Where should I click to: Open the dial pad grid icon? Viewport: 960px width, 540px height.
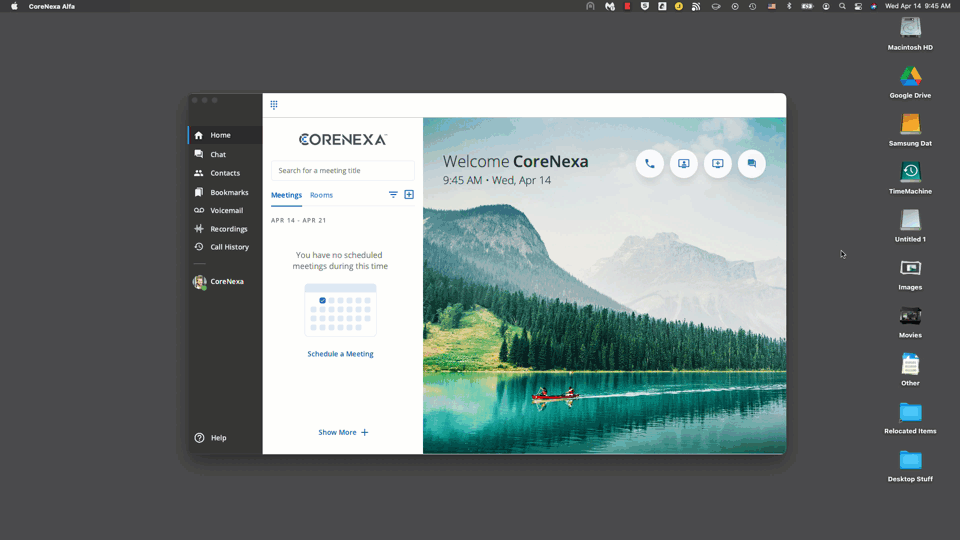coord(274,105)
